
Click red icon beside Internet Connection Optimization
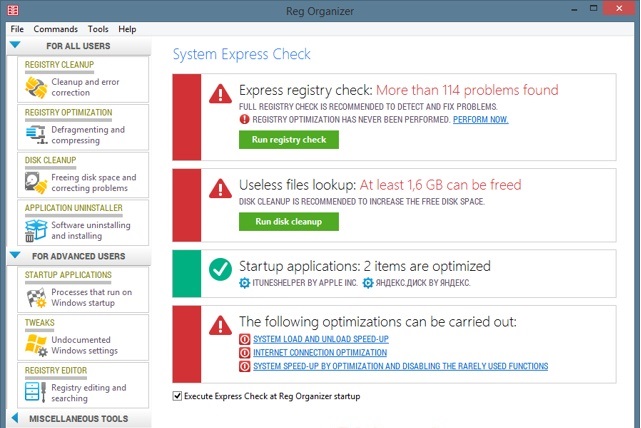click(x=244, y=352)
